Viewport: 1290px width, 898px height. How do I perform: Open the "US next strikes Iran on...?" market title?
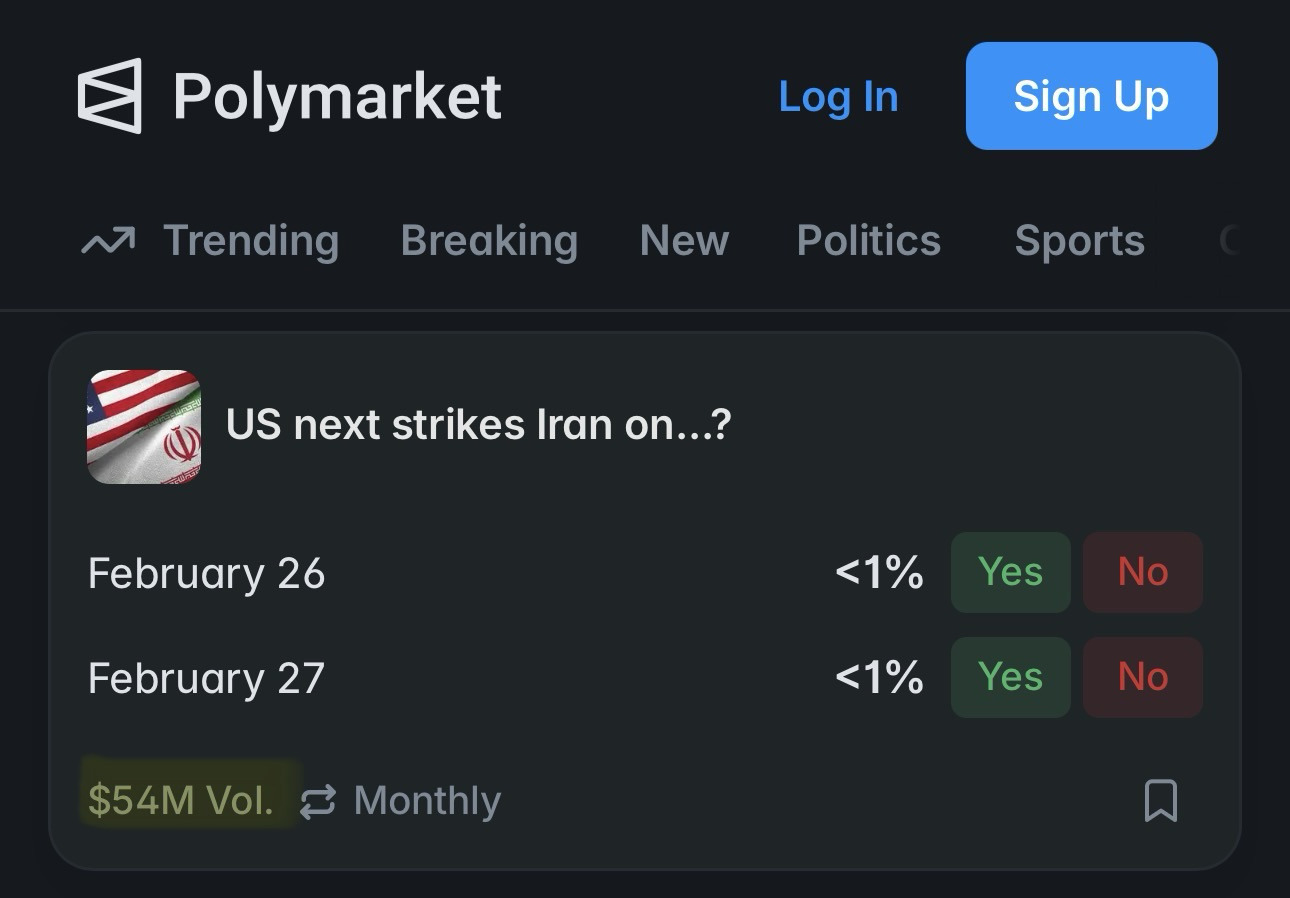coord(478,425)
